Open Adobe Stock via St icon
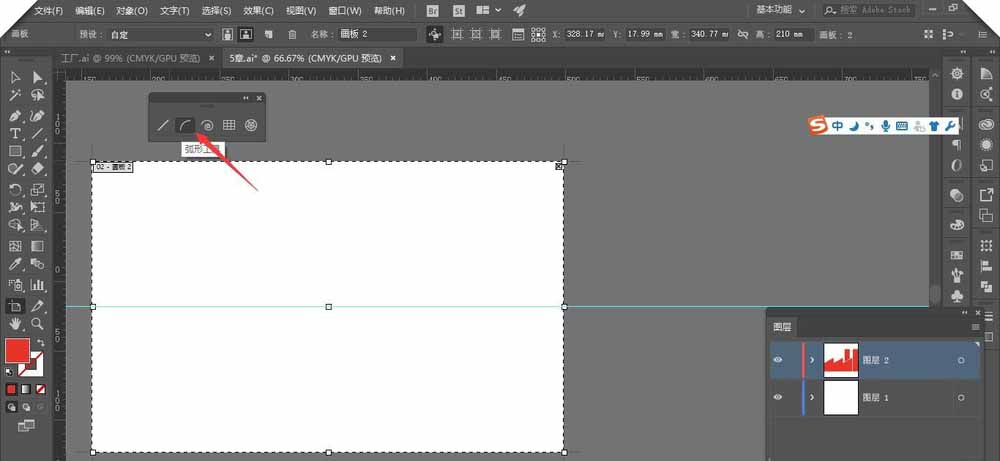The height and width of the screenshot is (461, 1000). [459, 10]
